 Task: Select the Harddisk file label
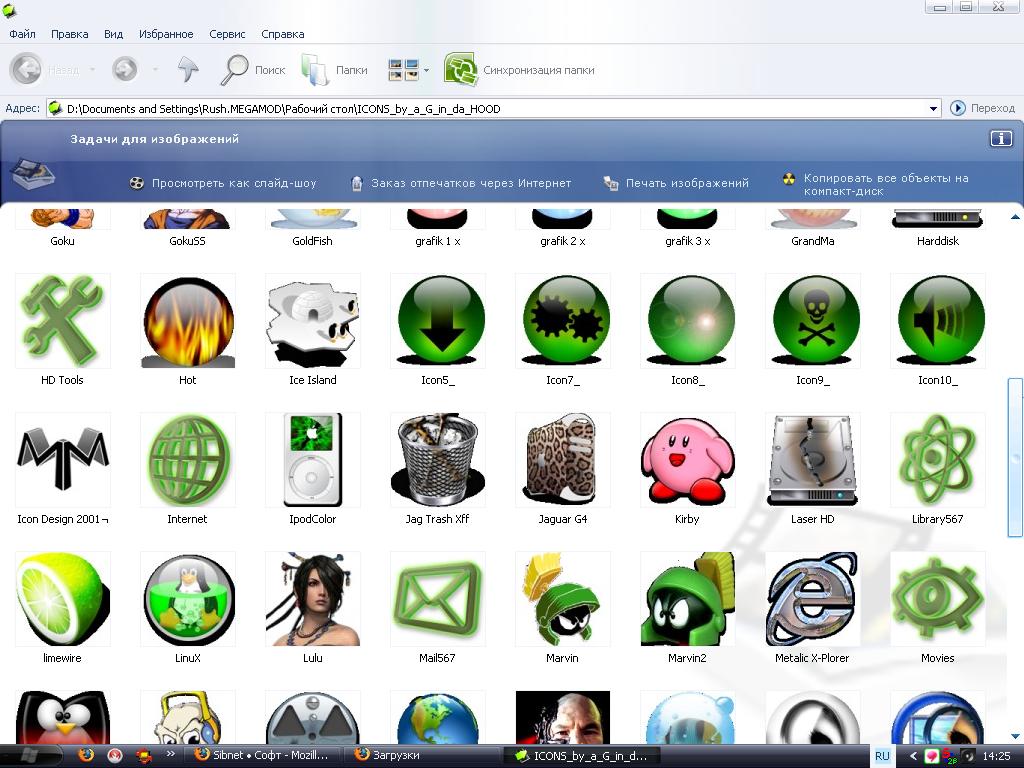(938, 241)
